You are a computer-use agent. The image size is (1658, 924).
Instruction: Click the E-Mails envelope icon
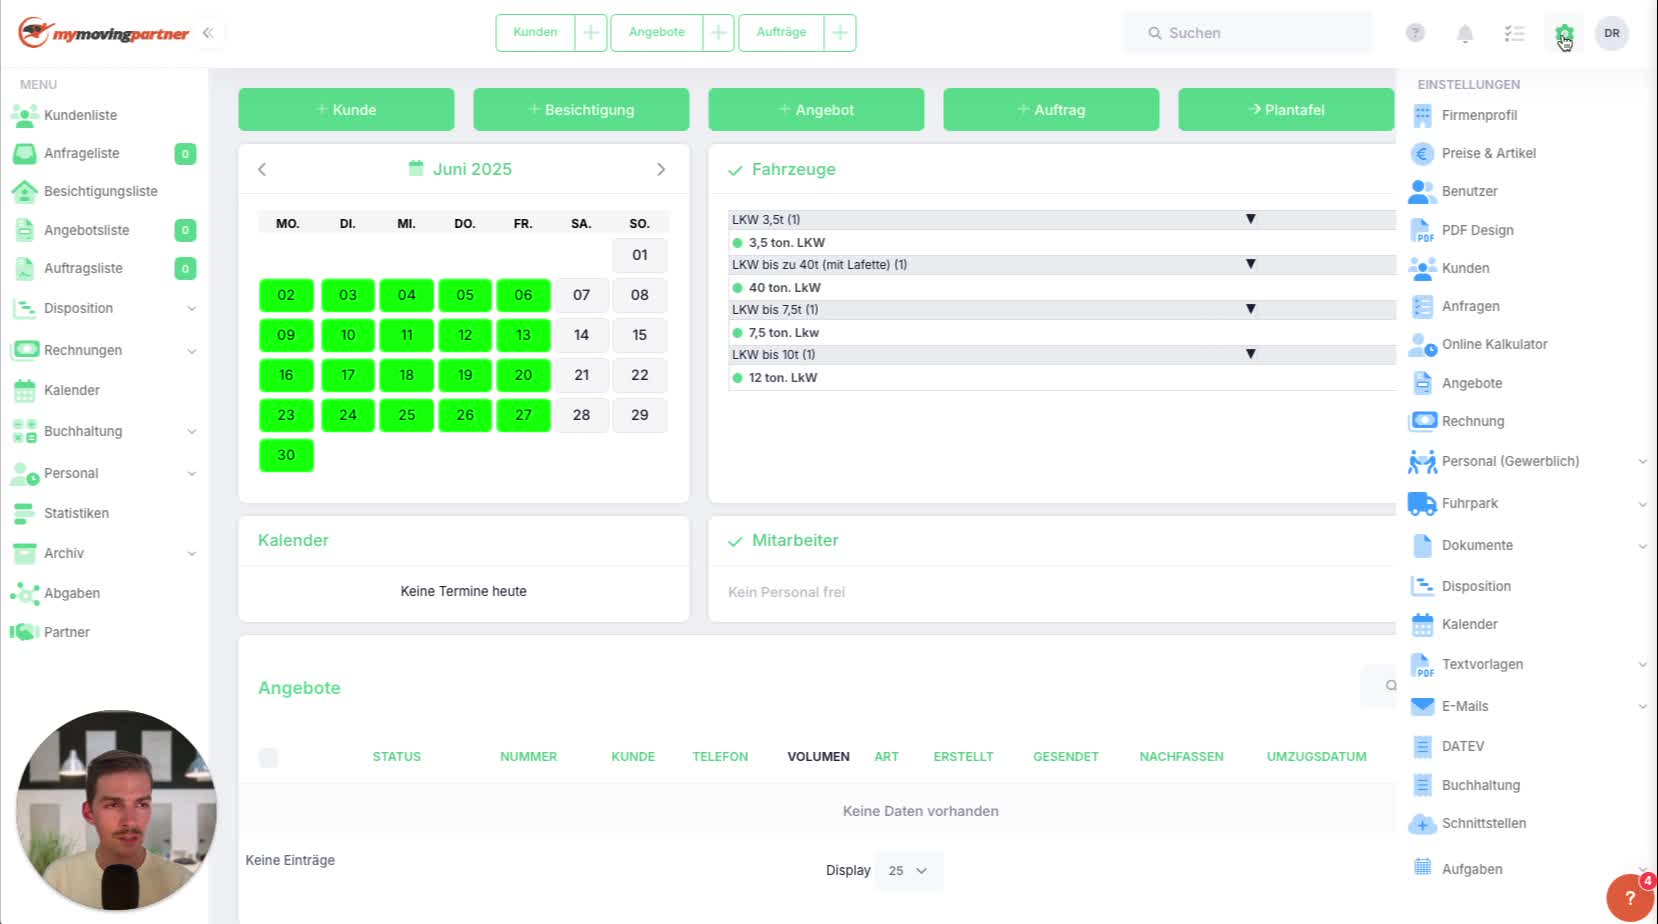(1422, 707)
